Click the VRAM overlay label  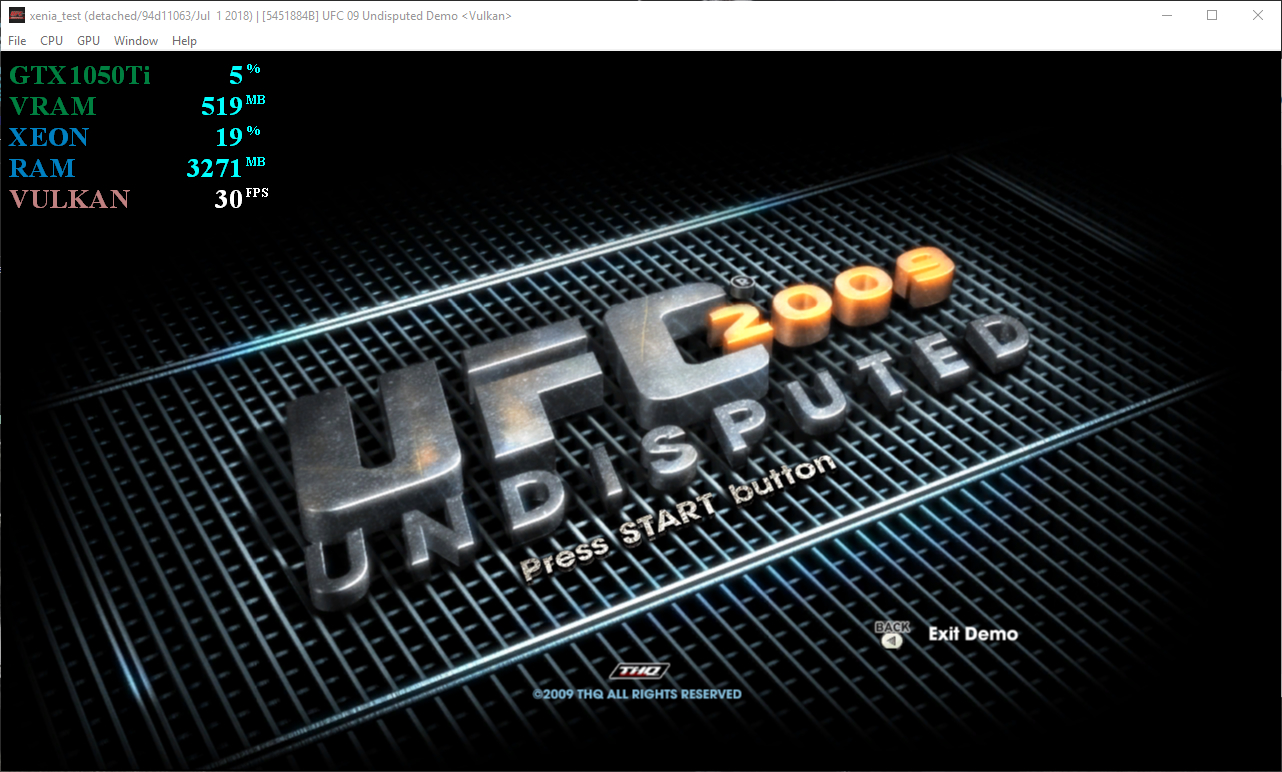pyautogui.click(x=53, y=106)
